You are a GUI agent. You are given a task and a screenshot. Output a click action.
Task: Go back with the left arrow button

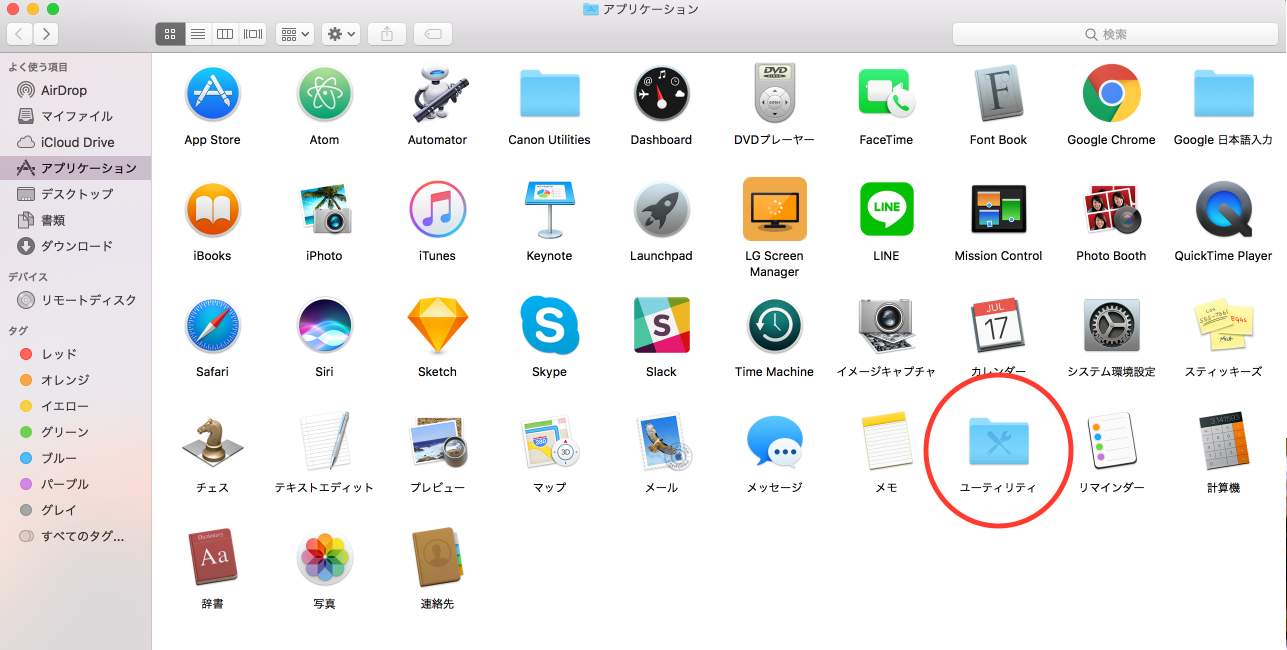[x=20, y=34]
